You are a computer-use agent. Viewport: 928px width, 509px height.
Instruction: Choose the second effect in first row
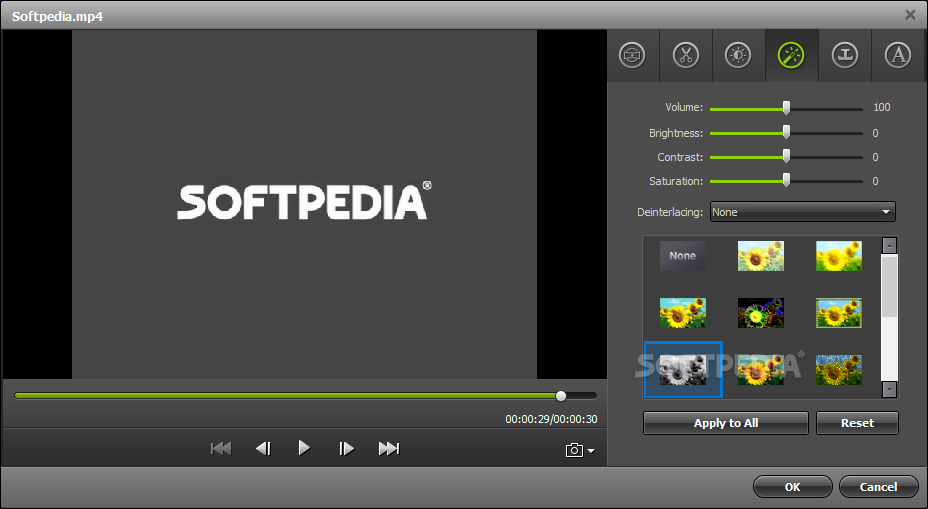(x=761, y=256)
